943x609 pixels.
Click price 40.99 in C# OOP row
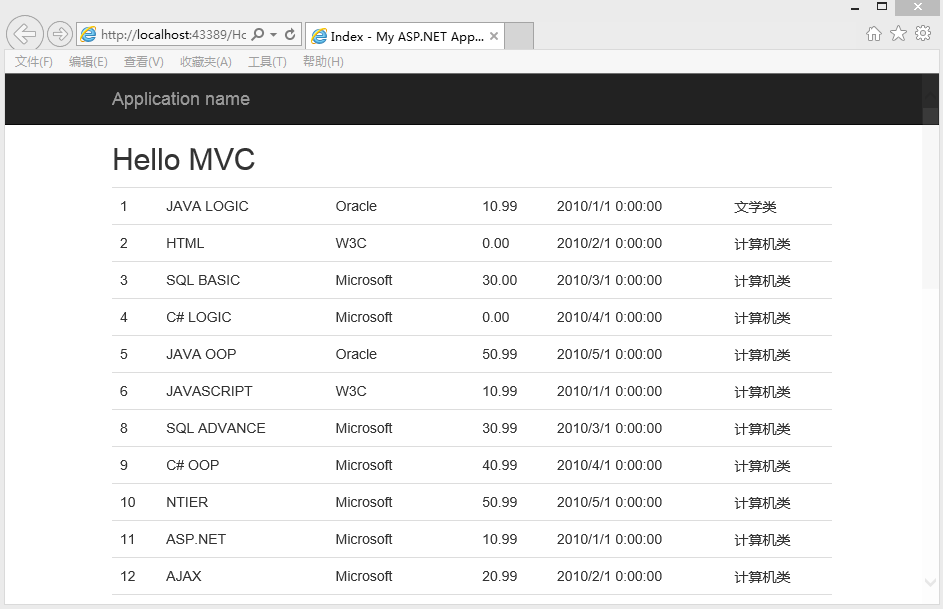[x=499, y=465]
